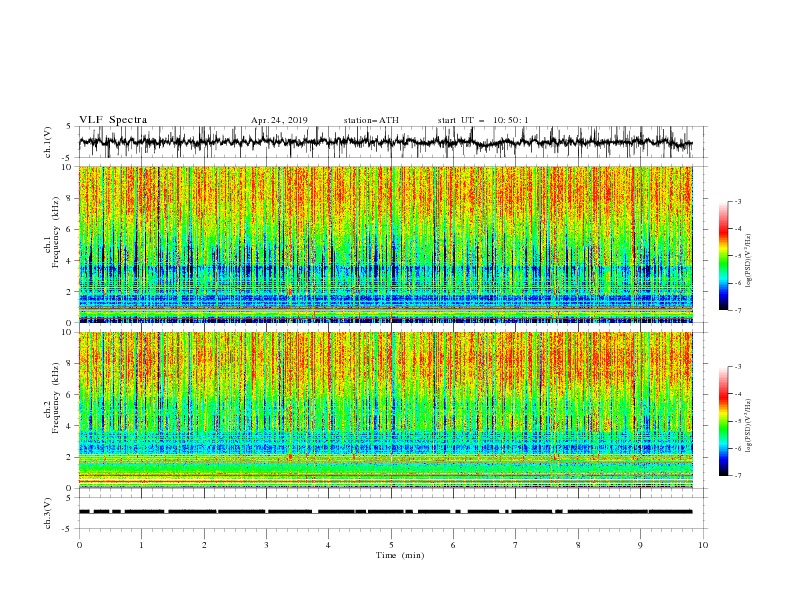Click the "-5" tick on the lower colorbar

[738, 421]
